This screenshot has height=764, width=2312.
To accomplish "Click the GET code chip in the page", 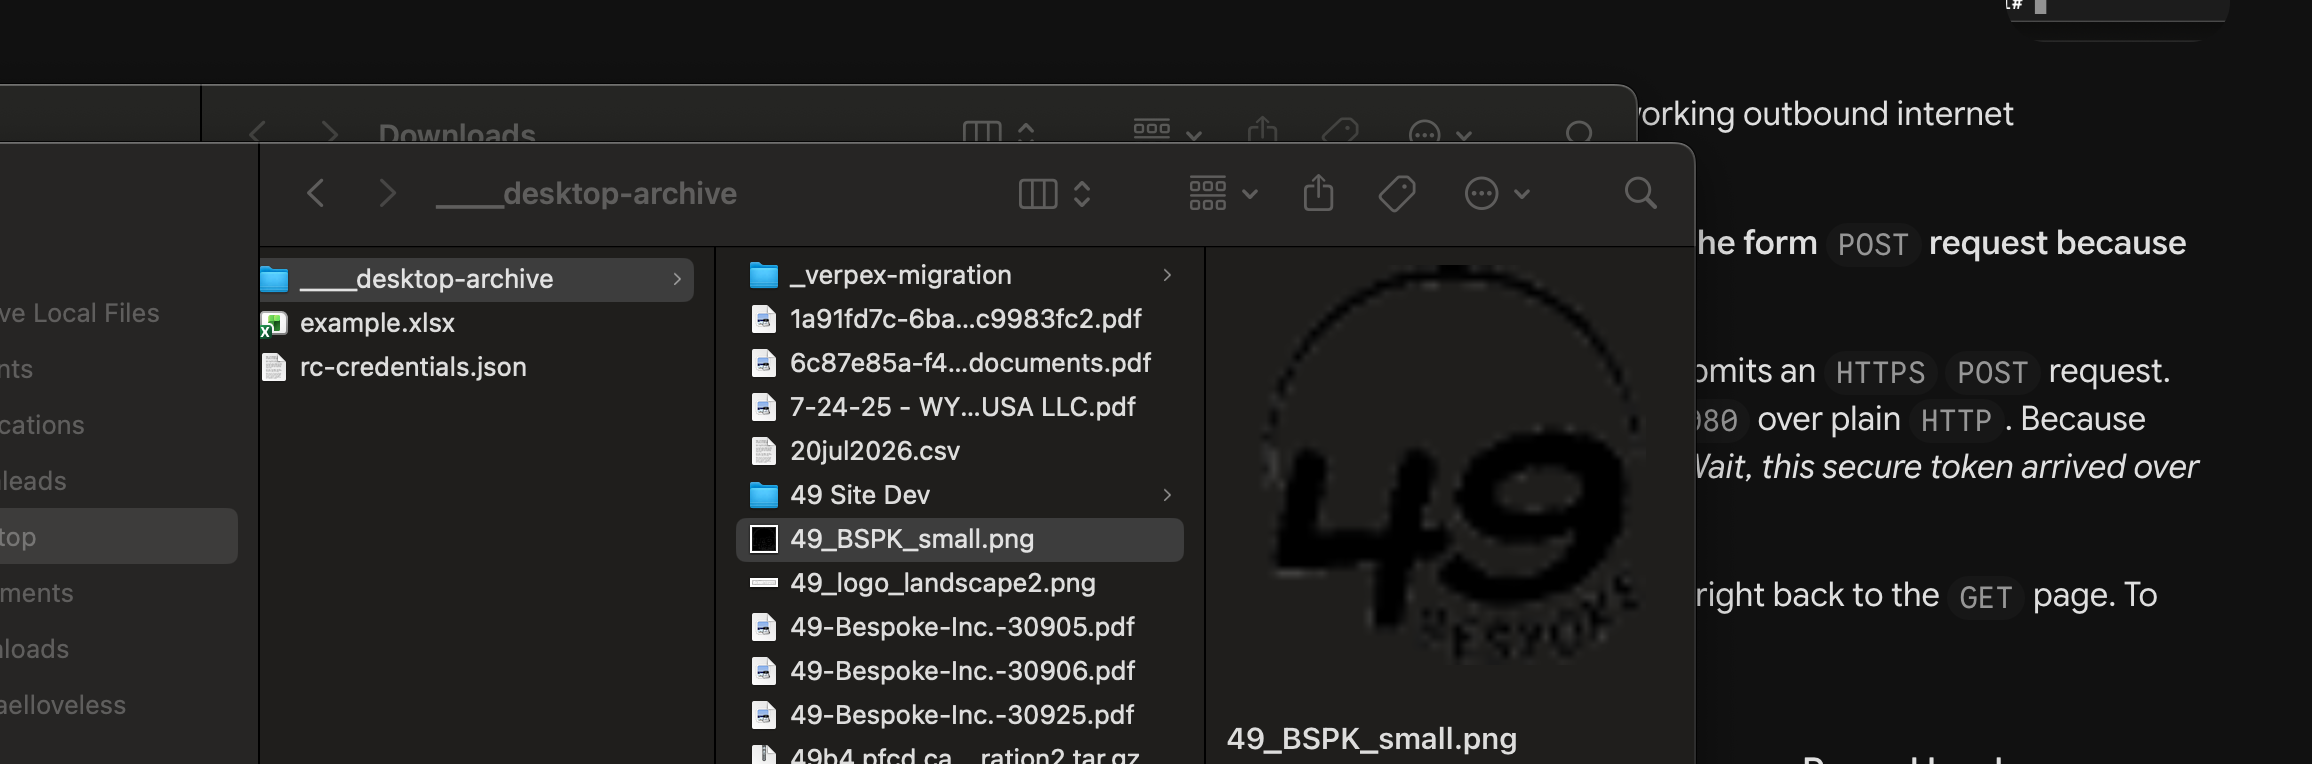I will [x=1985, y=597].
